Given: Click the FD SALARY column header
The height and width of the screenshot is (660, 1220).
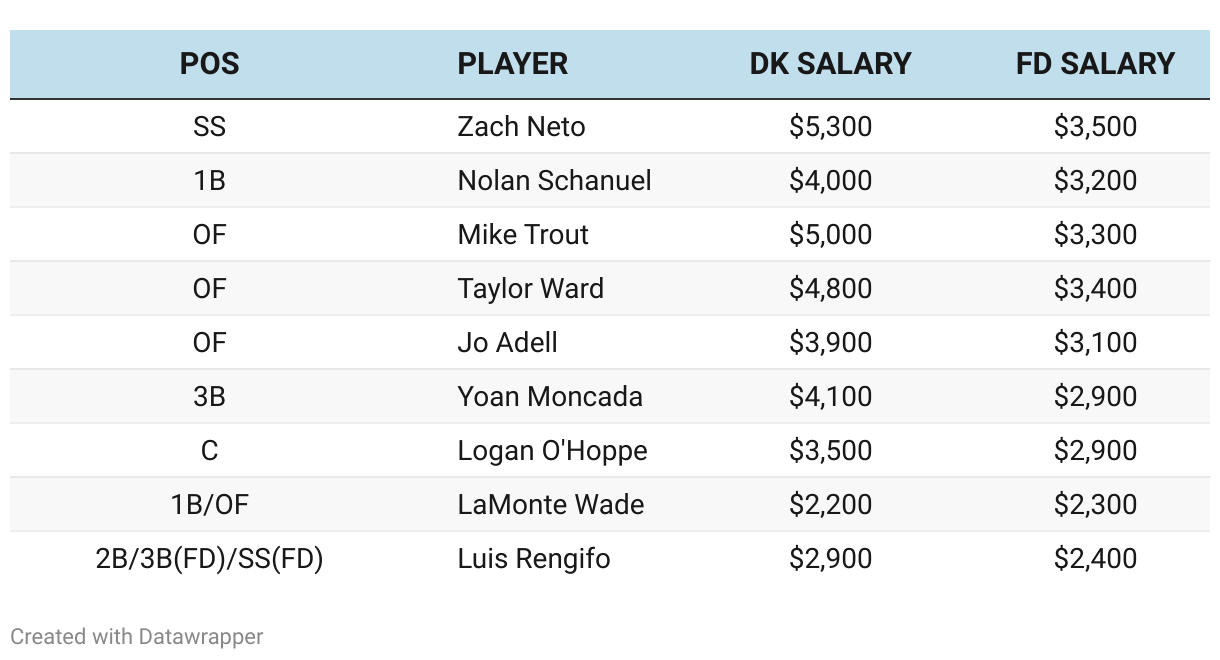Looking at the screenshot, I should pyautogui.click(x=1095, y=64).
